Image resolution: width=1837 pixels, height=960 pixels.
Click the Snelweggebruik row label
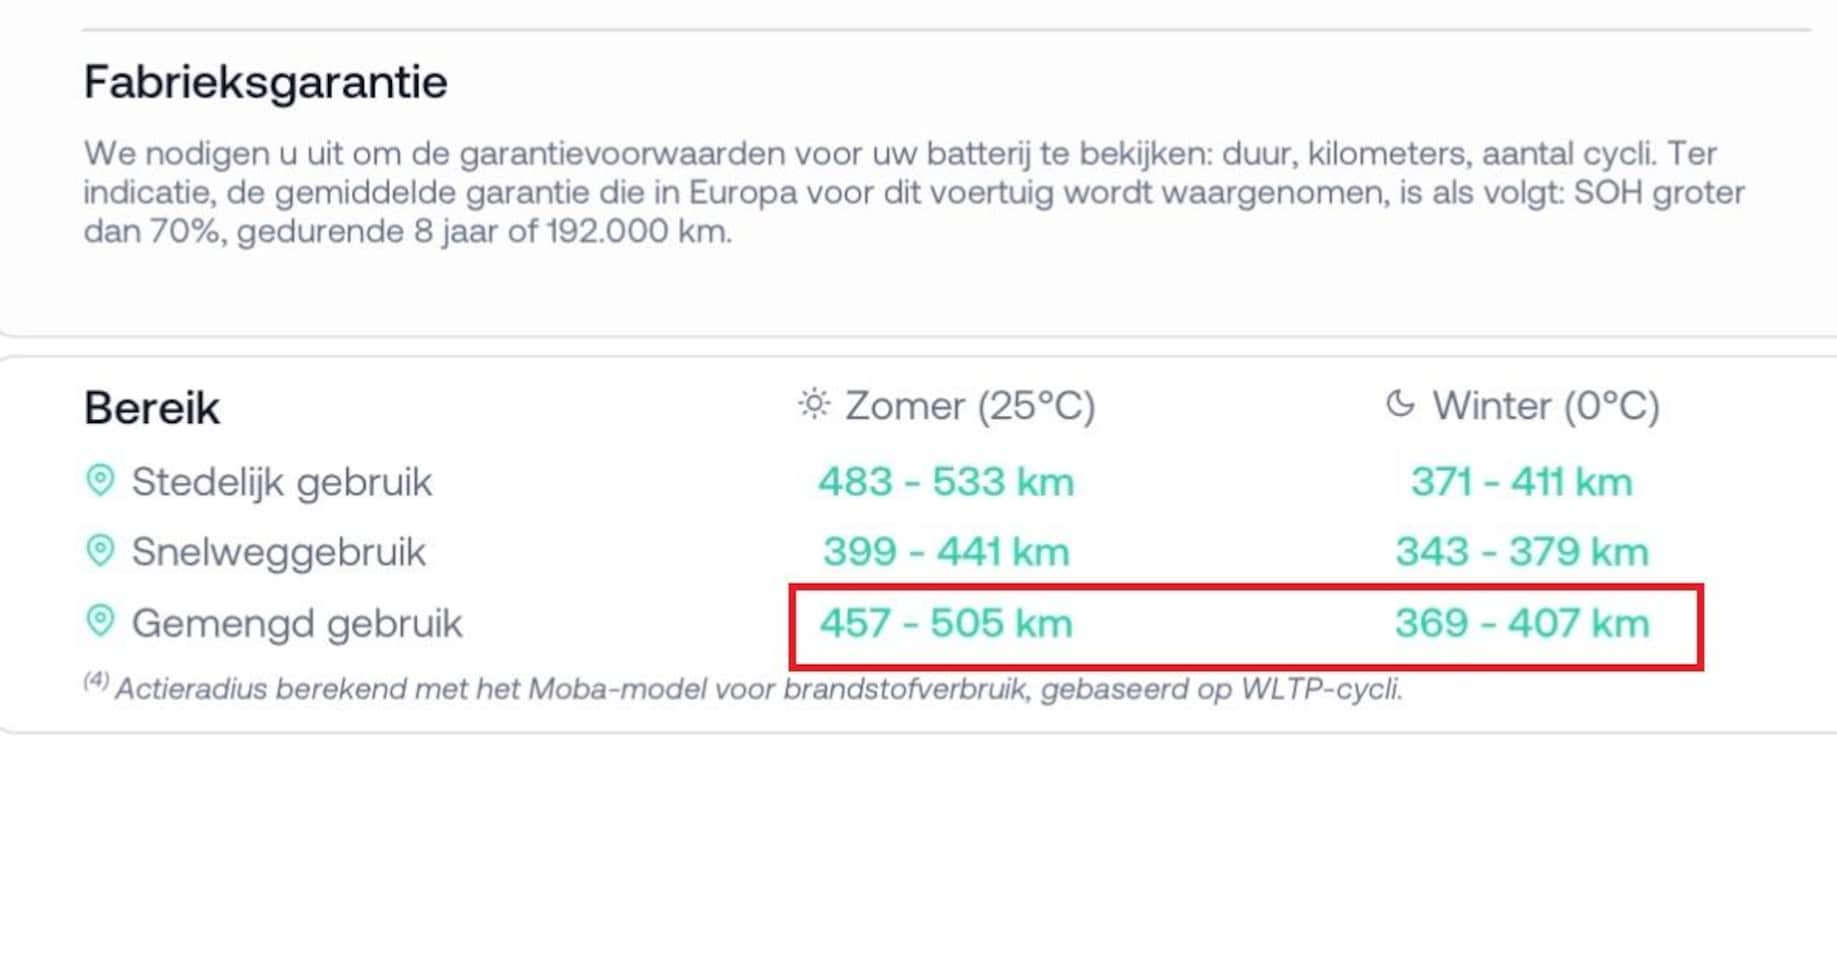click(x=279, y=552)
